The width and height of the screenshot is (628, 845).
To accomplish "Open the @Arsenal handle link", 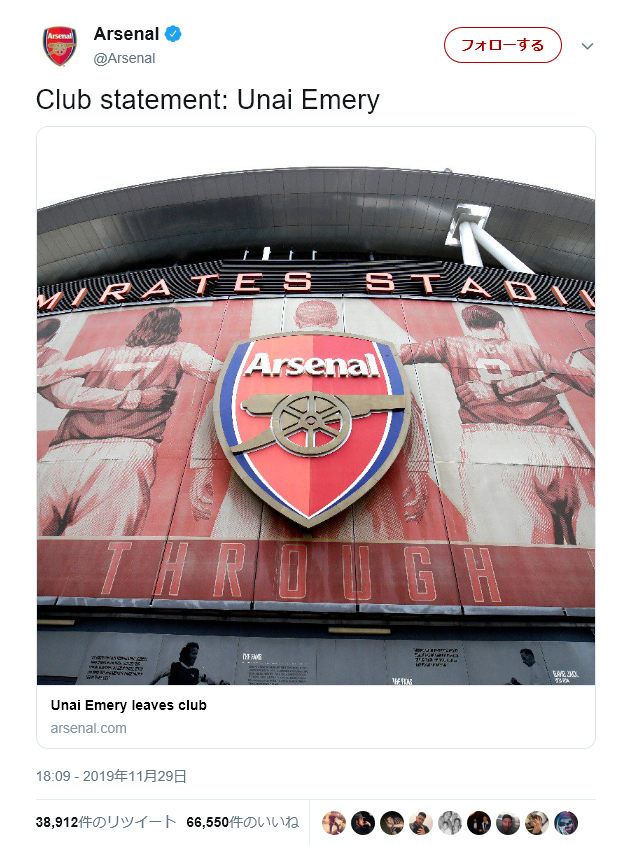I will pyautogui.click(x=125, y=58).
